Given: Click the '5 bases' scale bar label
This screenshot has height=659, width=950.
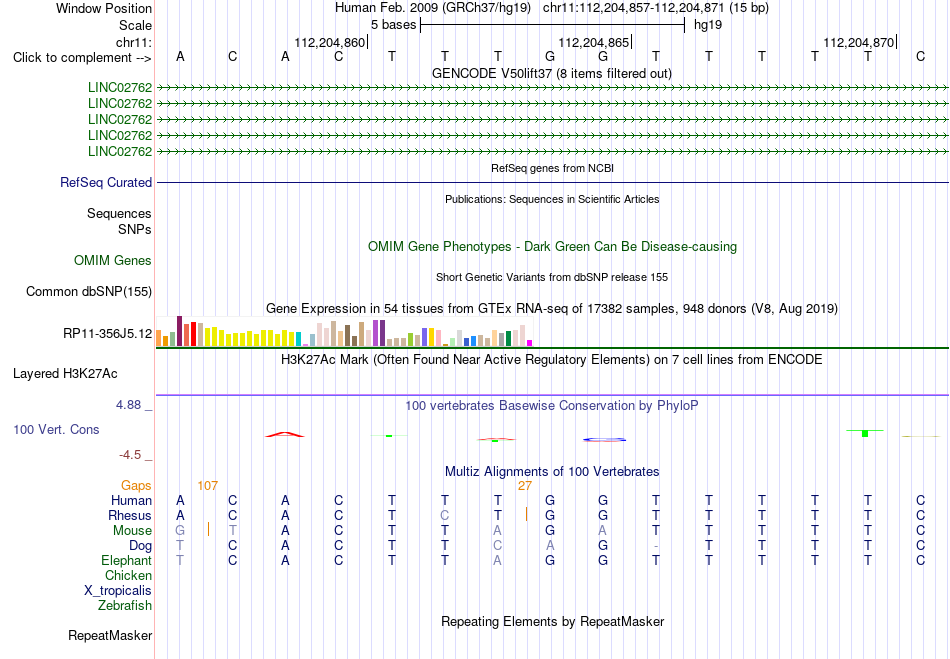Looking at the screenshot, I should [x=394, y=25].
